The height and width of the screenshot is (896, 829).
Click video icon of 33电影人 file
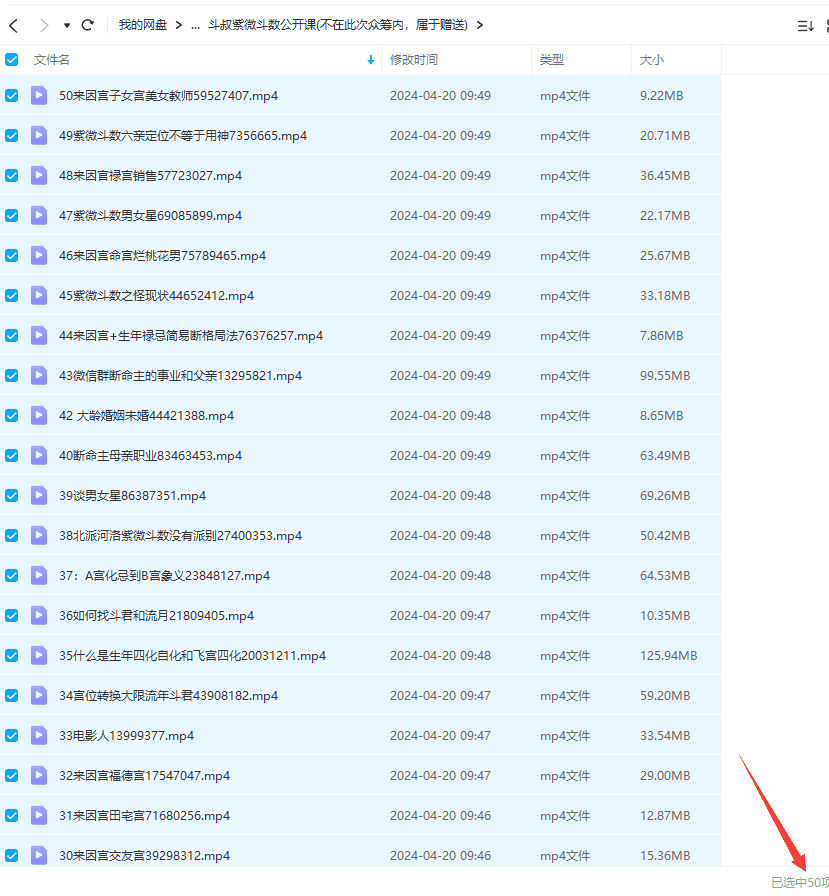39,736
